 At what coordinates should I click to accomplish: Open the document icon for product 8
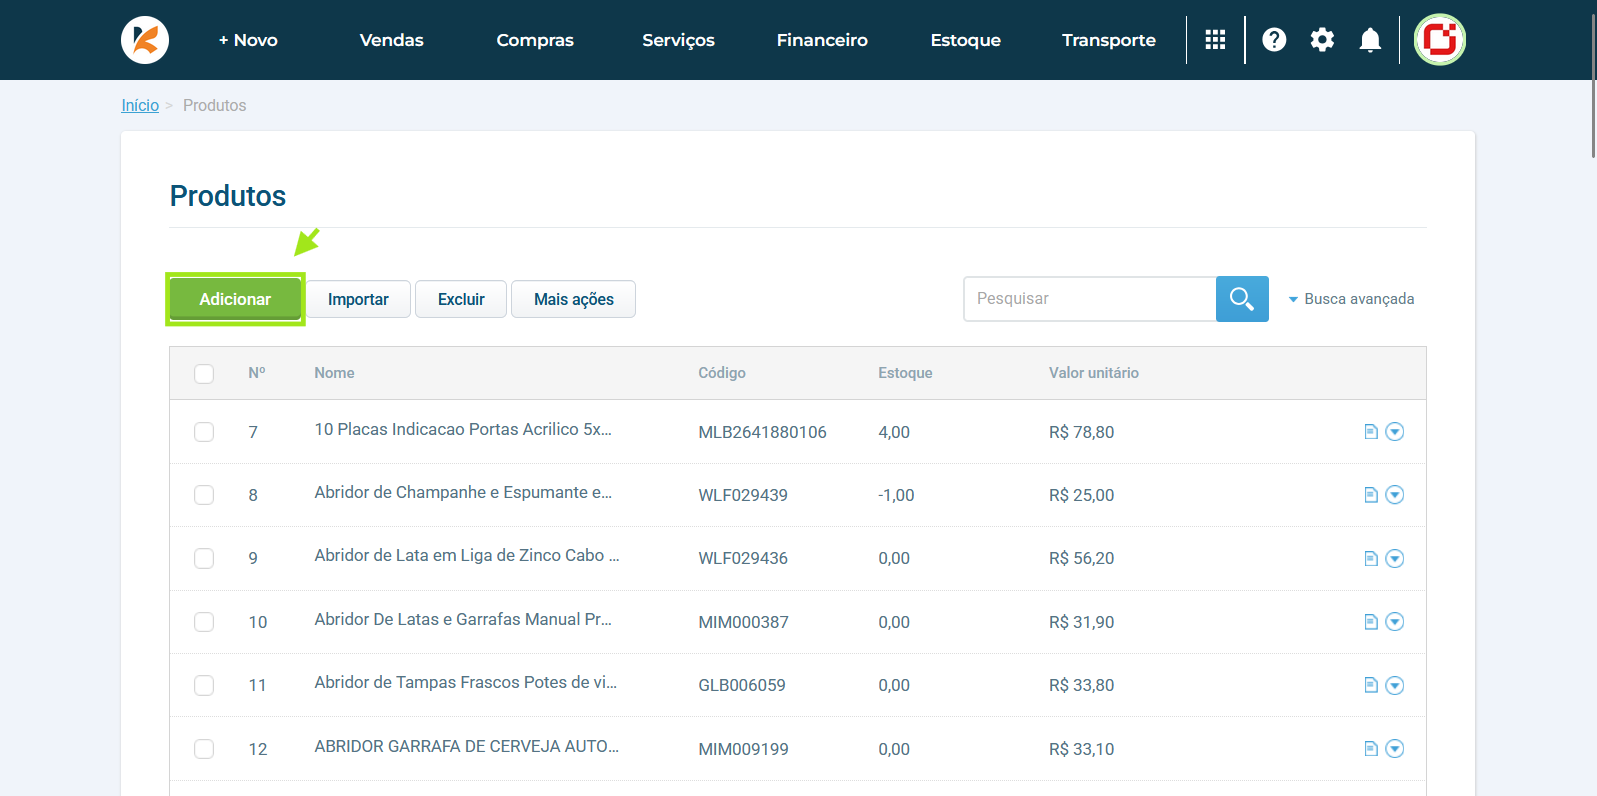[1371, 495]
